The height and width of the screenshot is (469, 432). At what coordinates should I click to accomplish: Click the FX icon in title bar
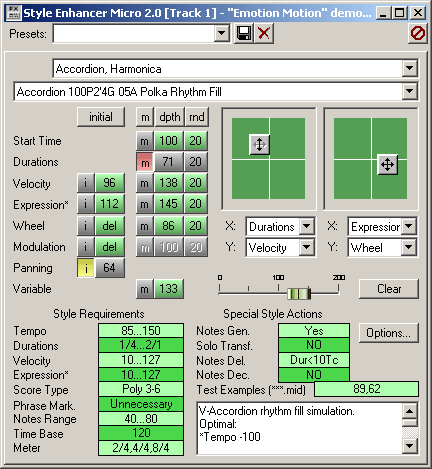pos(14,13)
